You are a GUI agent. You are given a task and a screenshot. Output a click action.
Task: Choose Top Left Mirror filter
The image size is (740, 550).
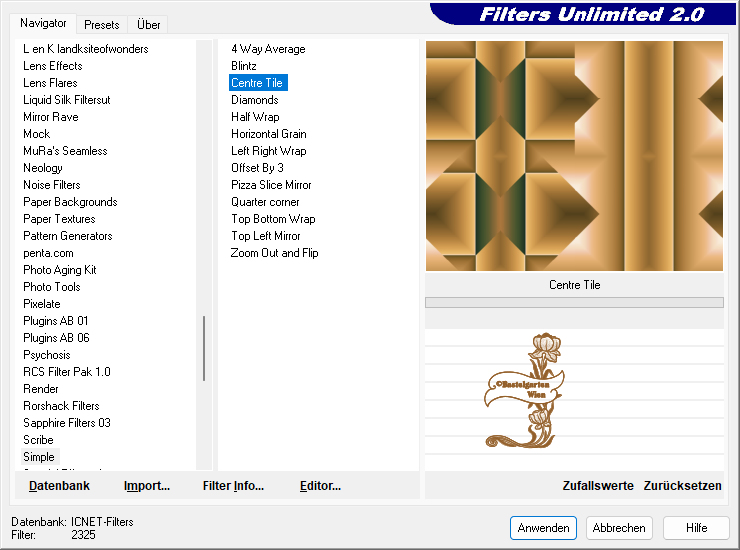pos(265,236)
